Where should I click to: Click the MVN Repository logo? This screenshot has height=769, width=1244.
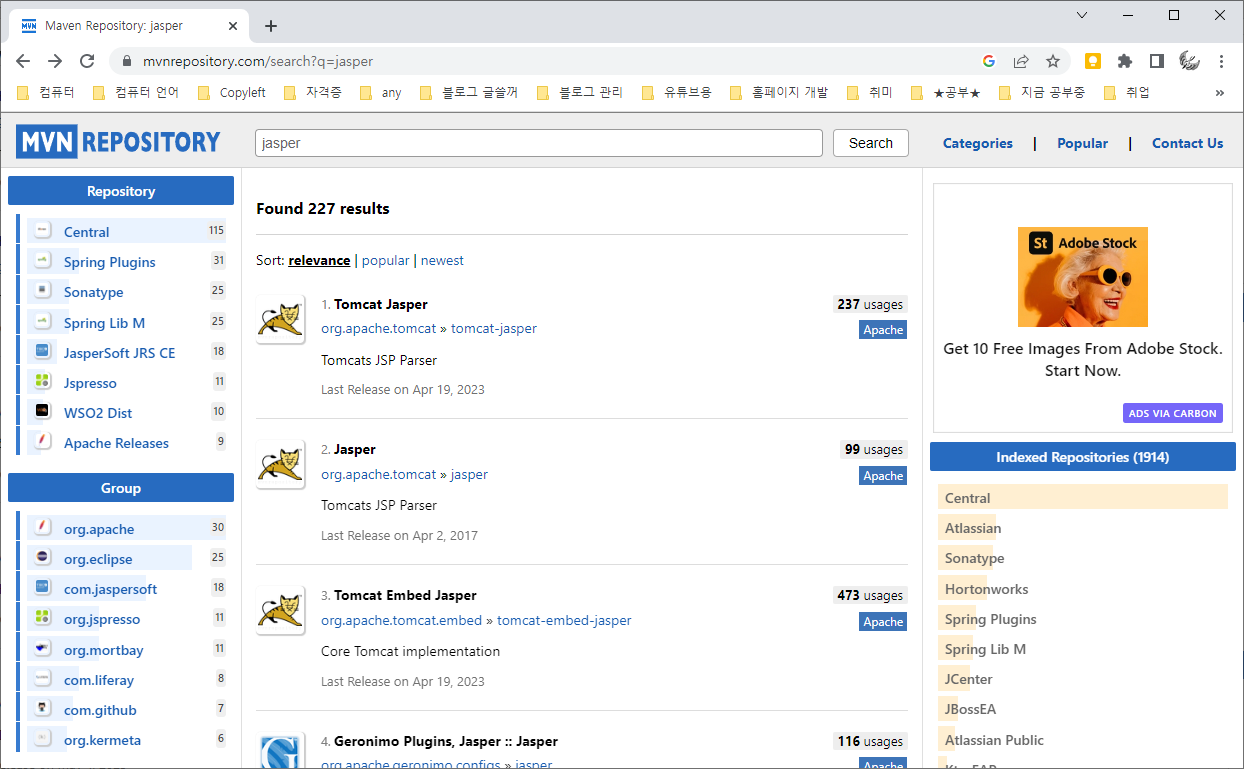pyautogui.click(x=118, y=141)
